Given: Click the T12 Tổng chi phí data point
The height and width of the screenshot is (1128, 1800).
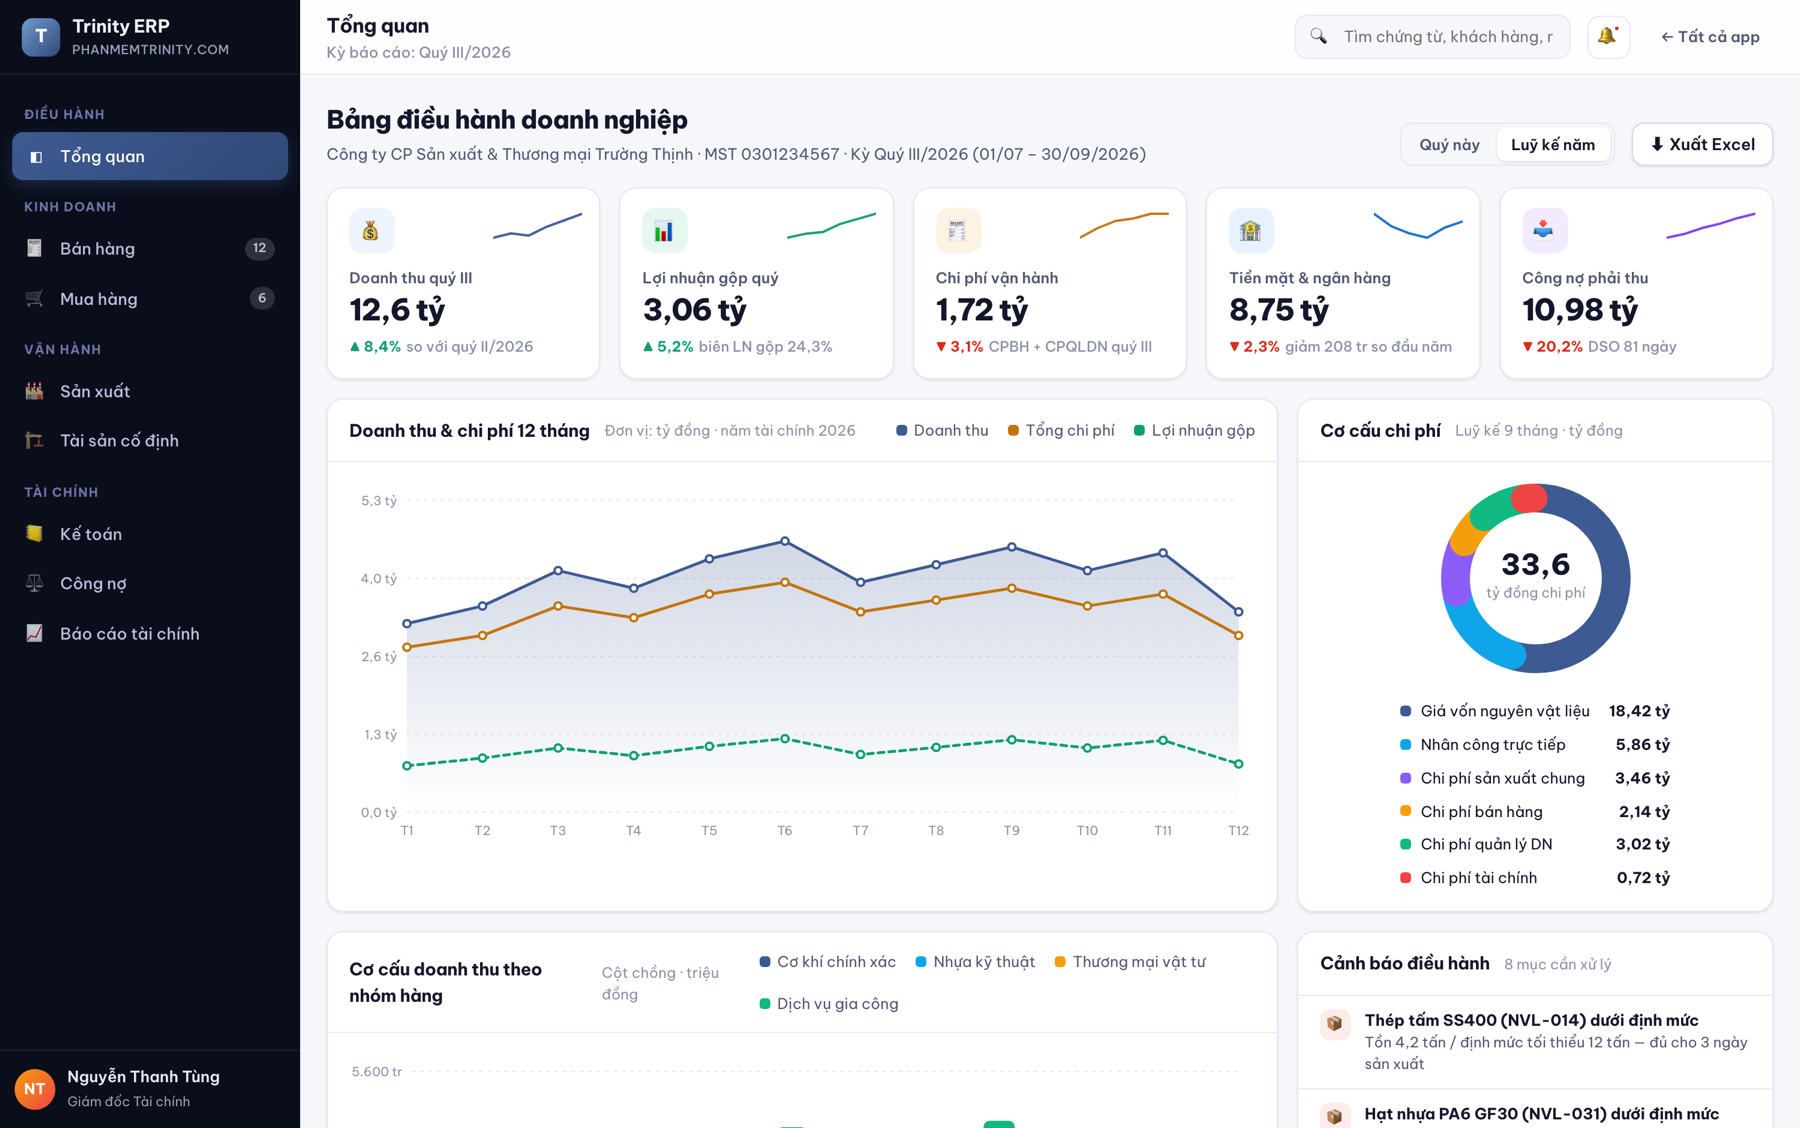Looking at the screenshot, I should tap(1239, 636).
